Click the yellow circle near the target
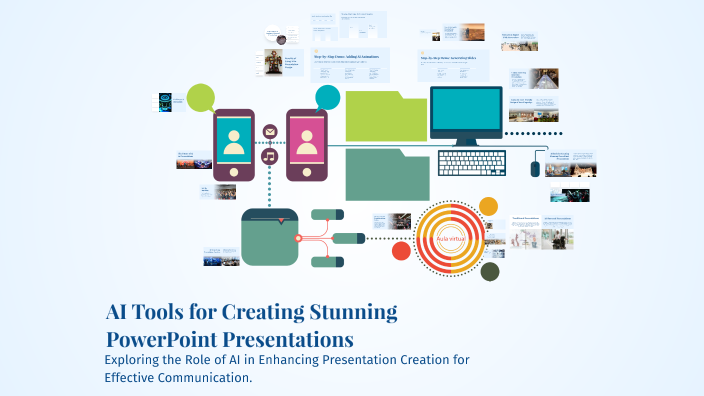The image size is (704, 396). click(x=488, y=207)
